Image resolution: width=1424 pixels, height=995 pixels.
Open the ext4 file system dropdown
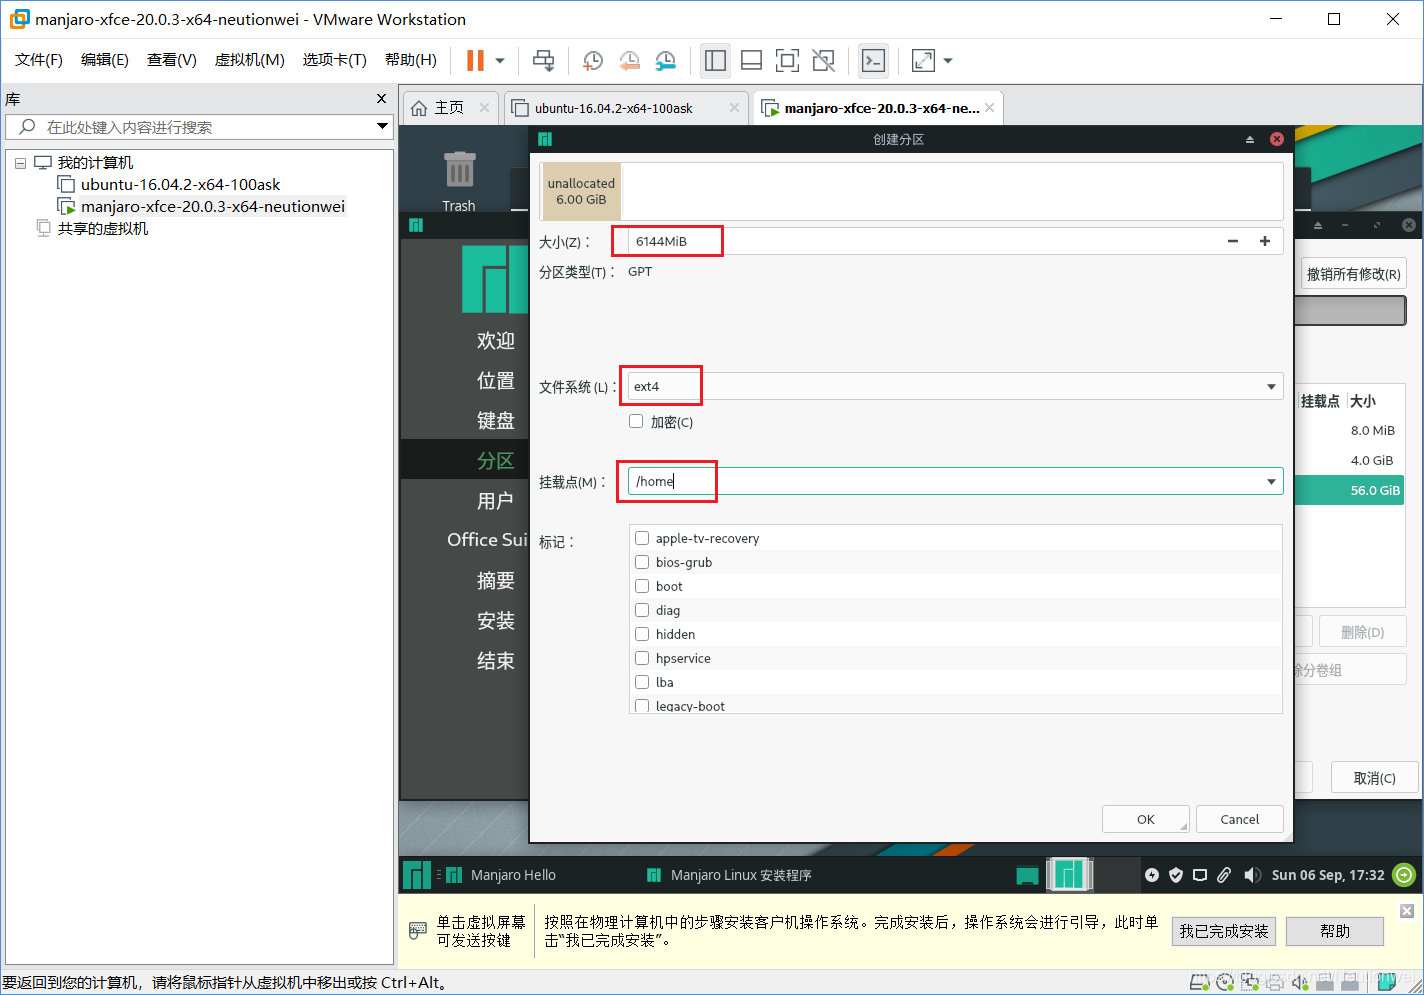(x=955, y=386)
